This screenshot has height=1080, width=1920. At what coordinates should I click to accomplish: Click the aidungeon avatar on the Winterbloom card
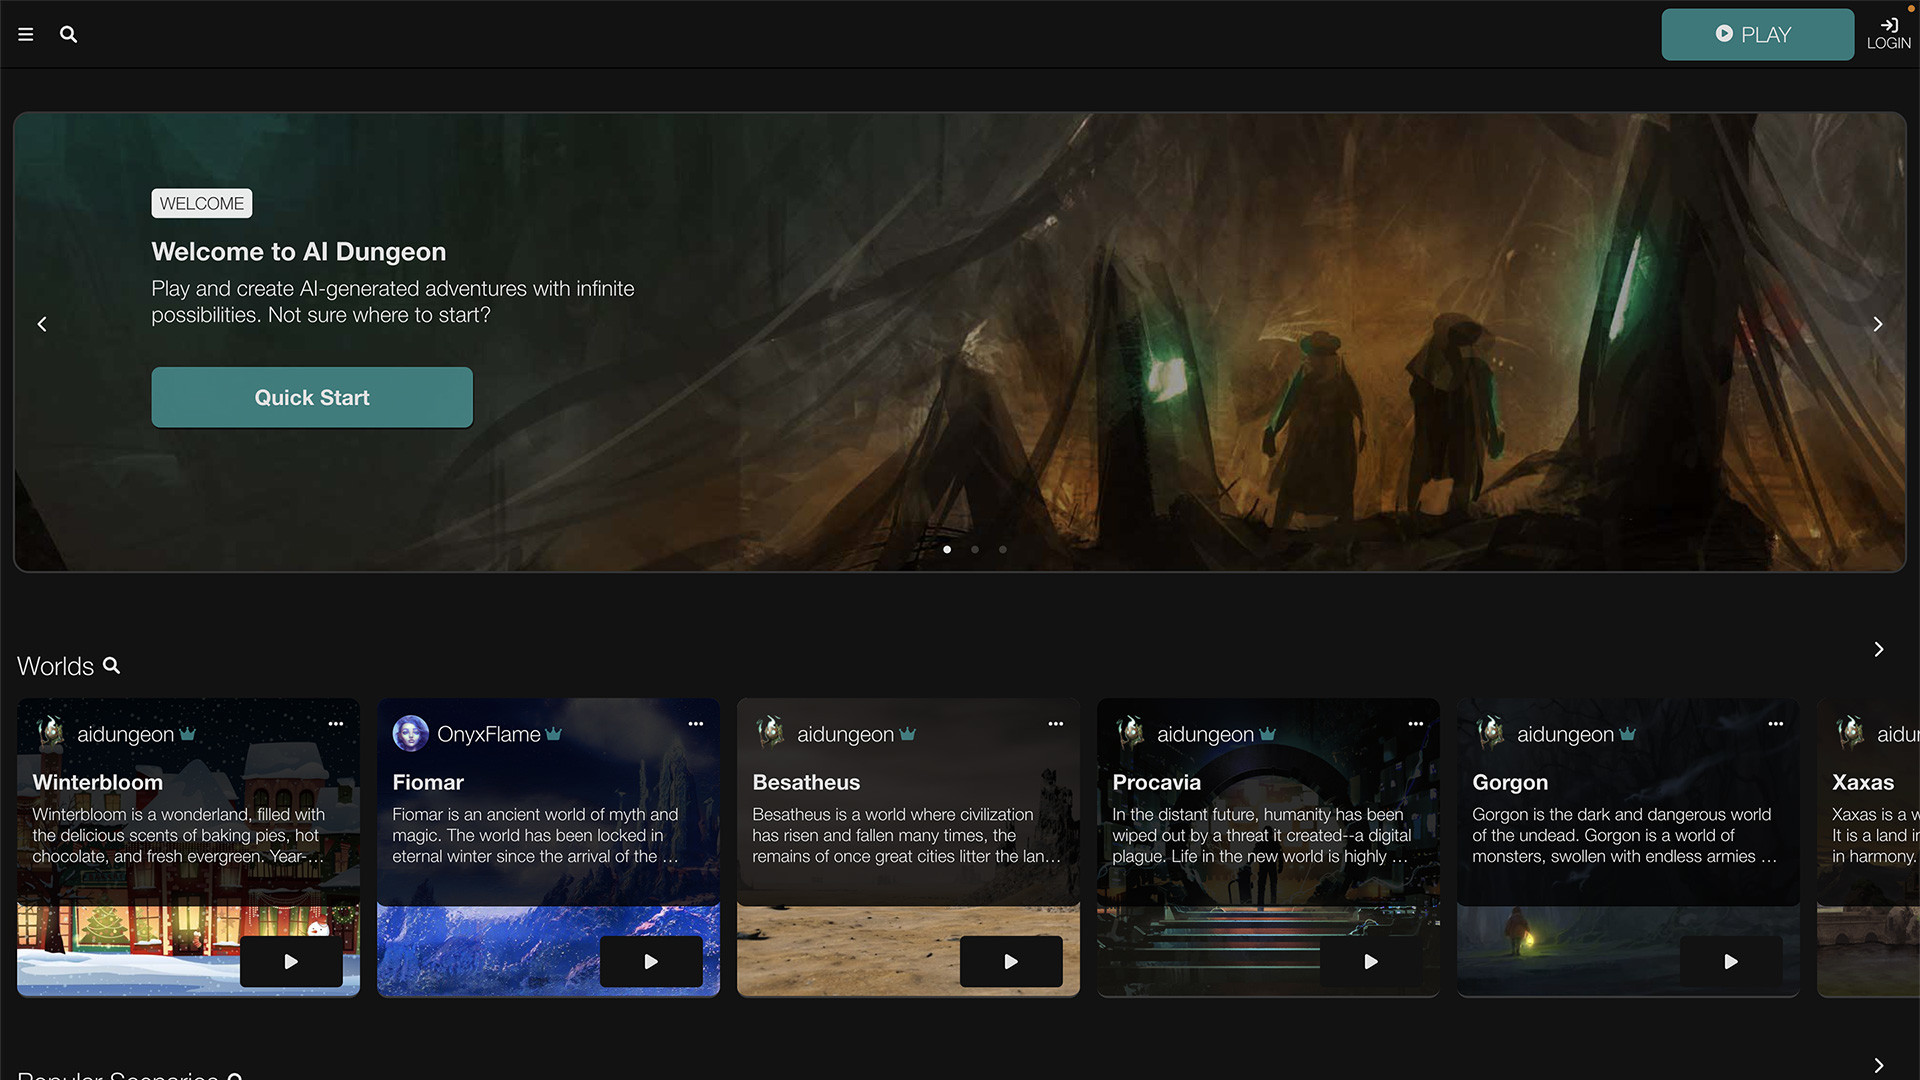tap(51, 733)
